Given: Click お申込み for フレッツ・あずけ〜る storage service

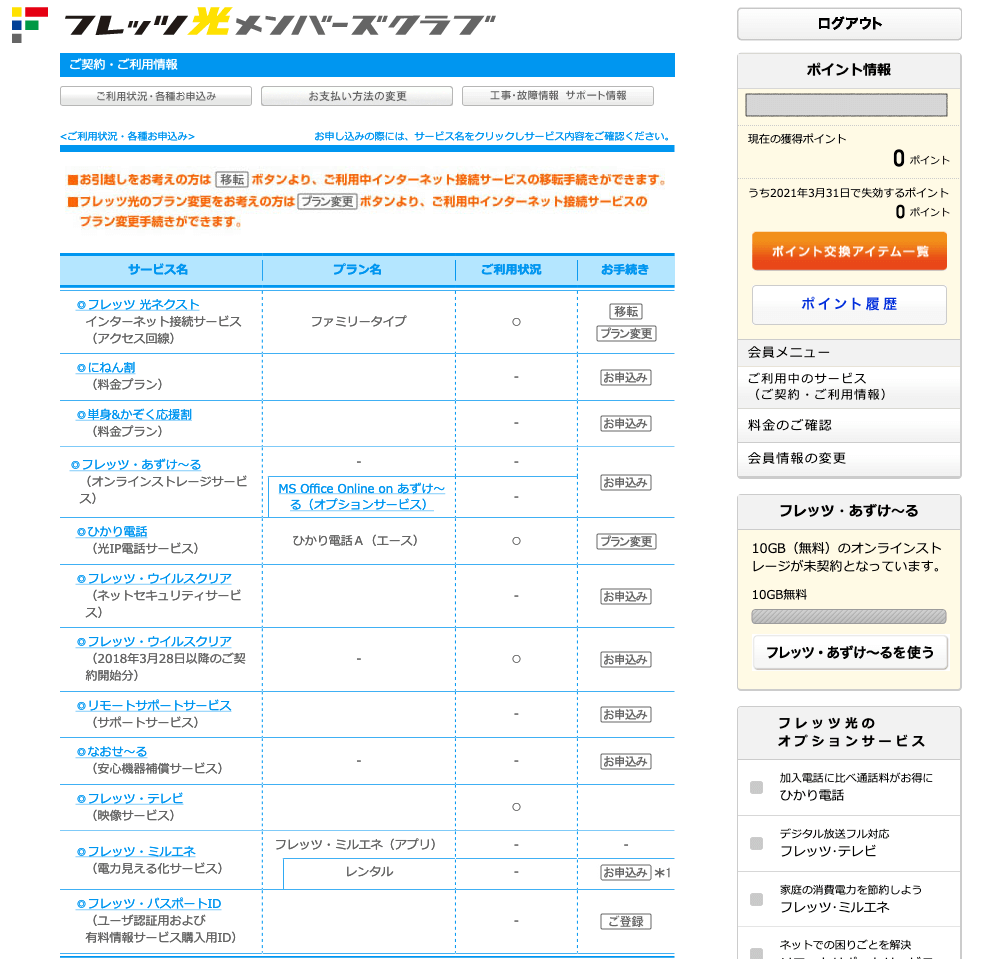Looking at the screenshot, I should coord(626,483).
